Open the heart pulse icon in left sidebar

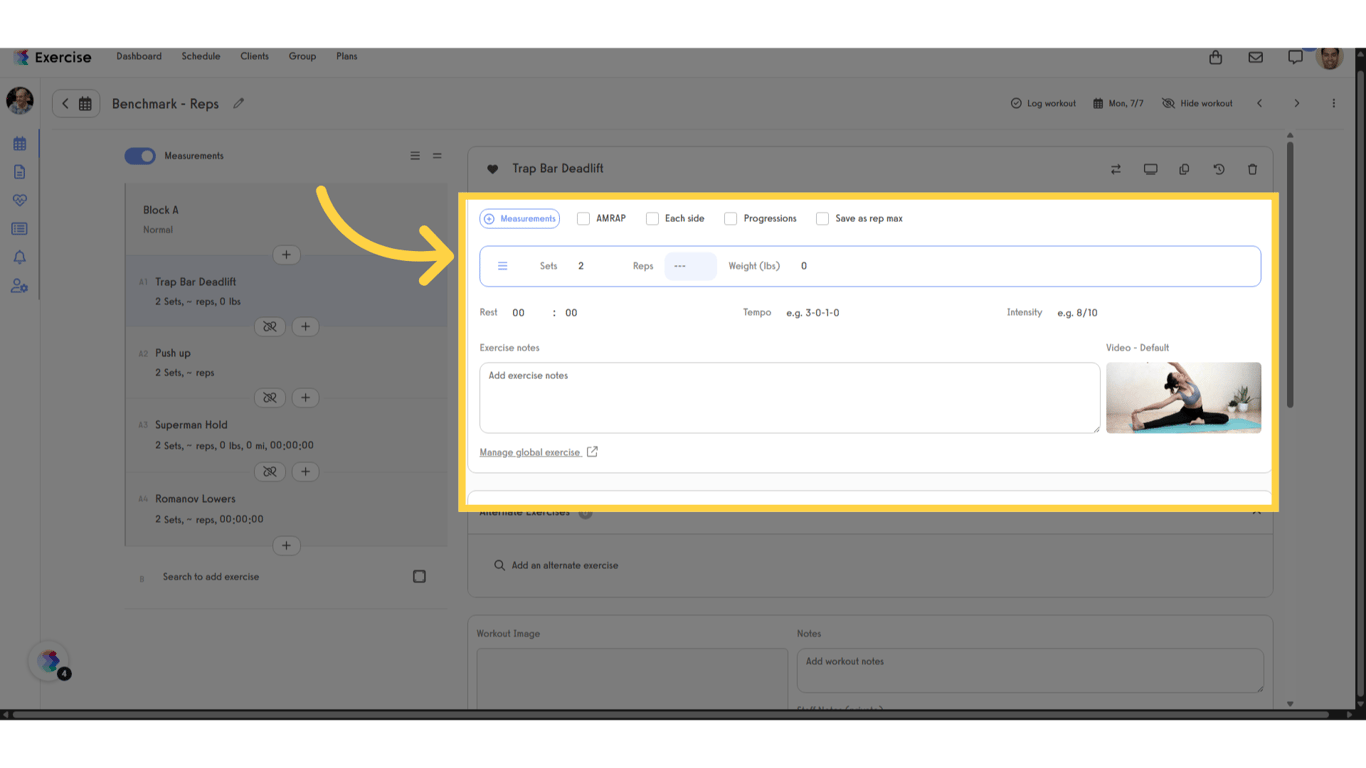19,200
